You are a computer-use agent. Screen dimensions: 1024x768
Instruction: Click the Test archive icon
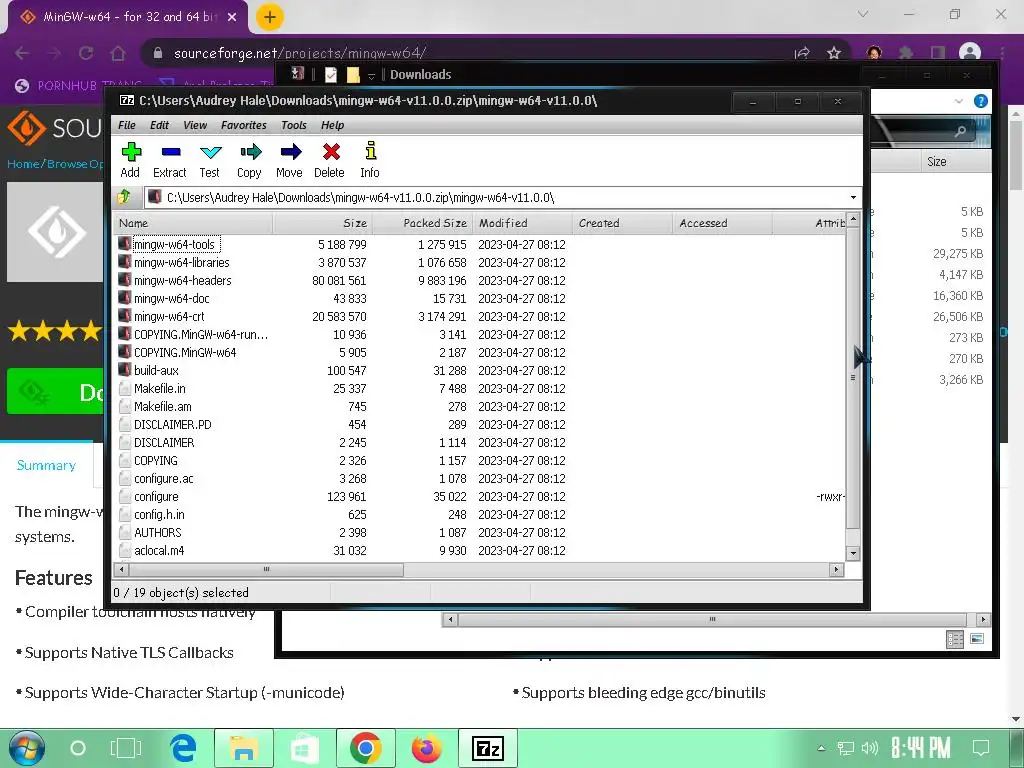(x=210, y=160)
